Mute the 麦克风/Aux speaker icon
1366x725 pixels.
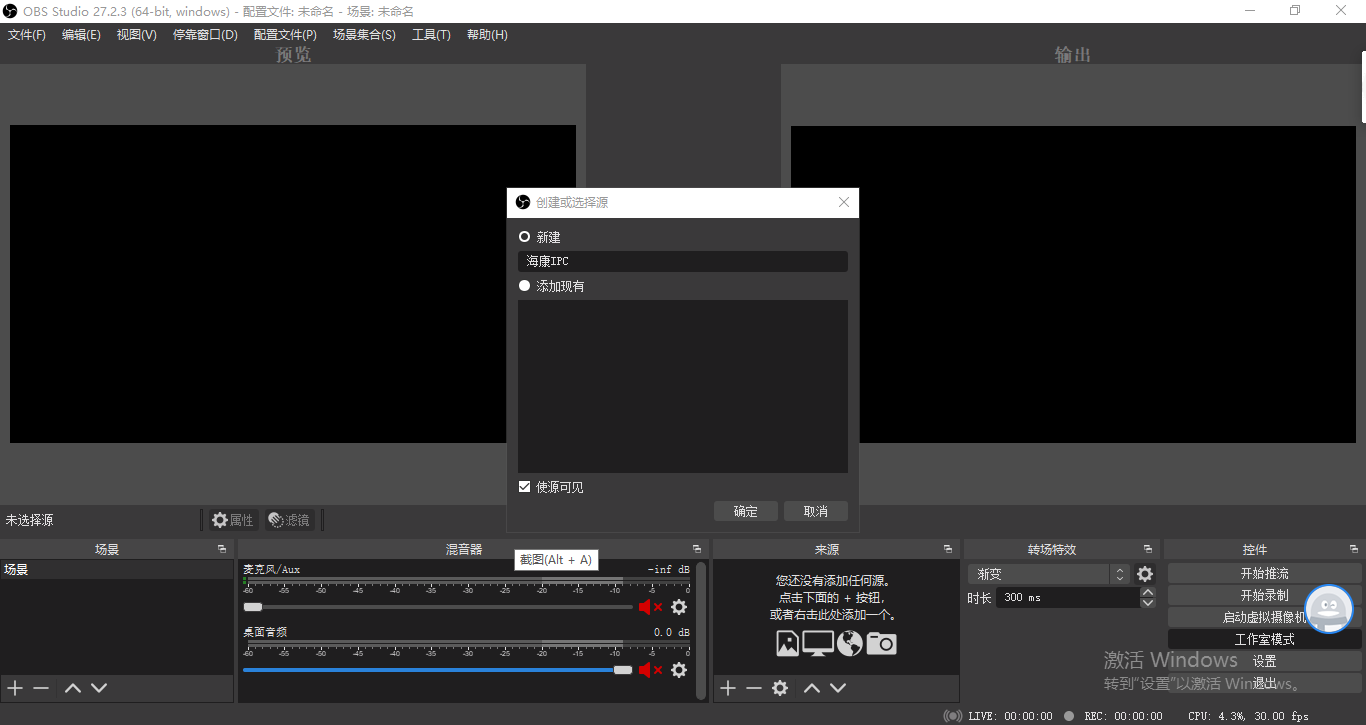(x=651, y=607)
